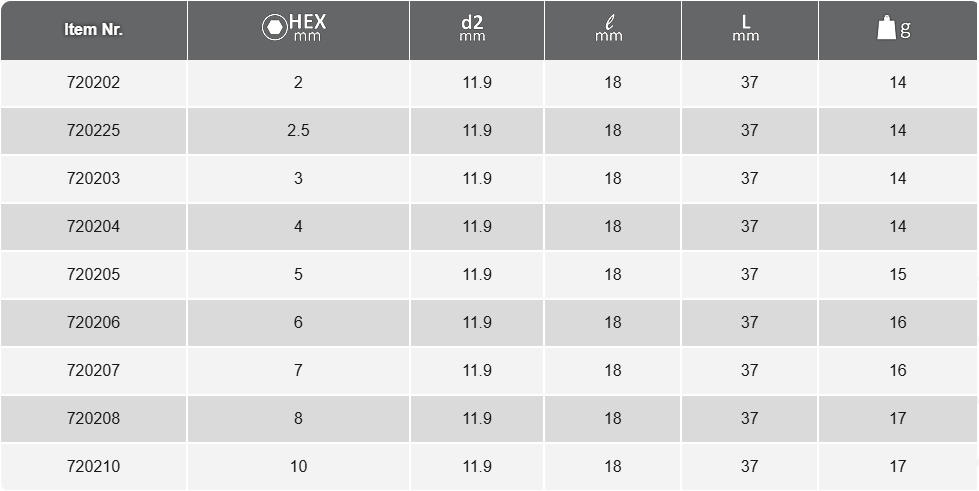The width and height of the screenshot is (979, 491).
Task: Select item number 720225
Action: [94, 131]
